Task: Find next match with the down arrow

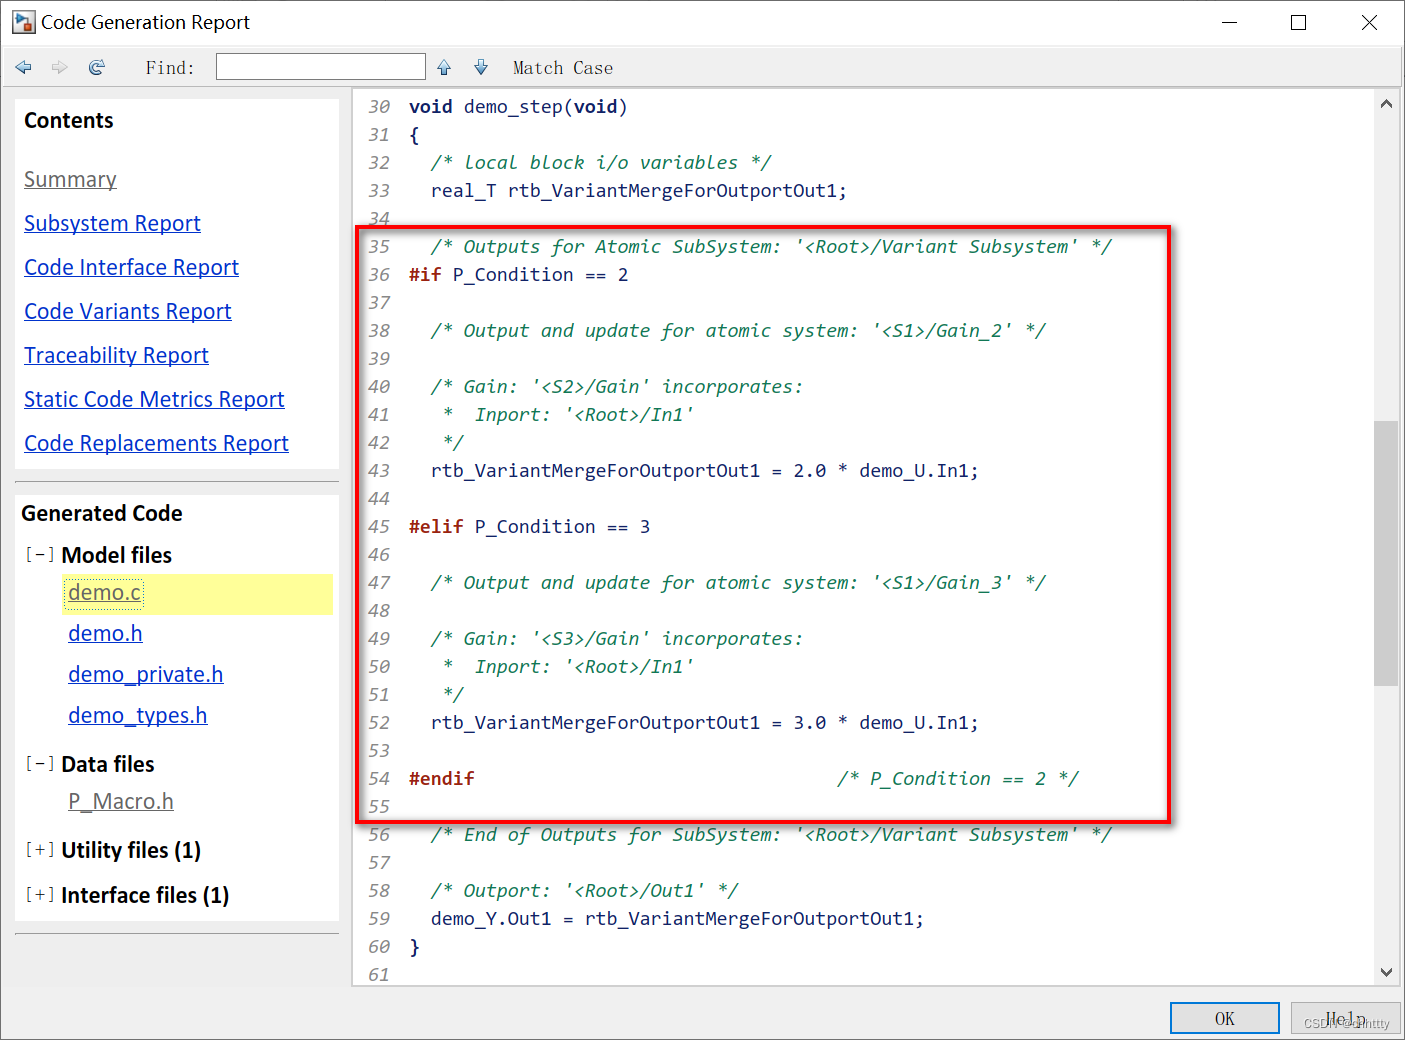Action: [x=481, y=67]
